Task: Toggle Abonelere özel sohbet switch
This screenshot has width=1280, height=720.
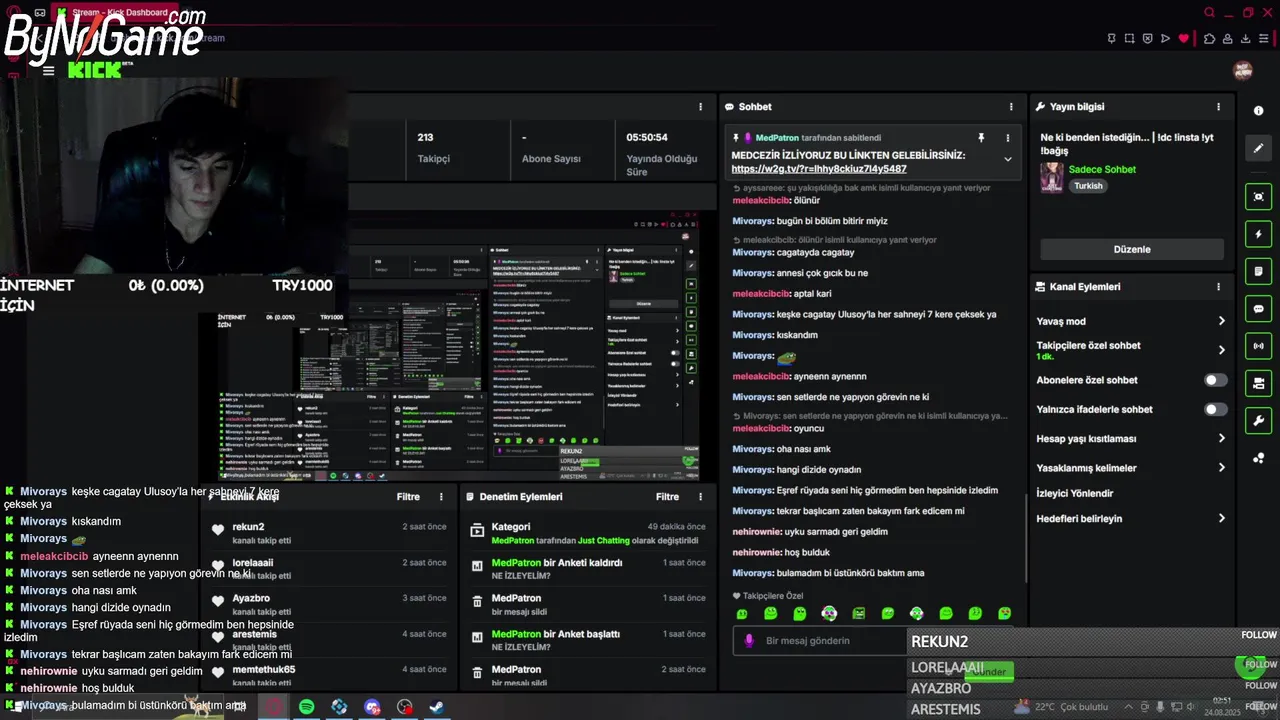Action: click(1215, 380)
